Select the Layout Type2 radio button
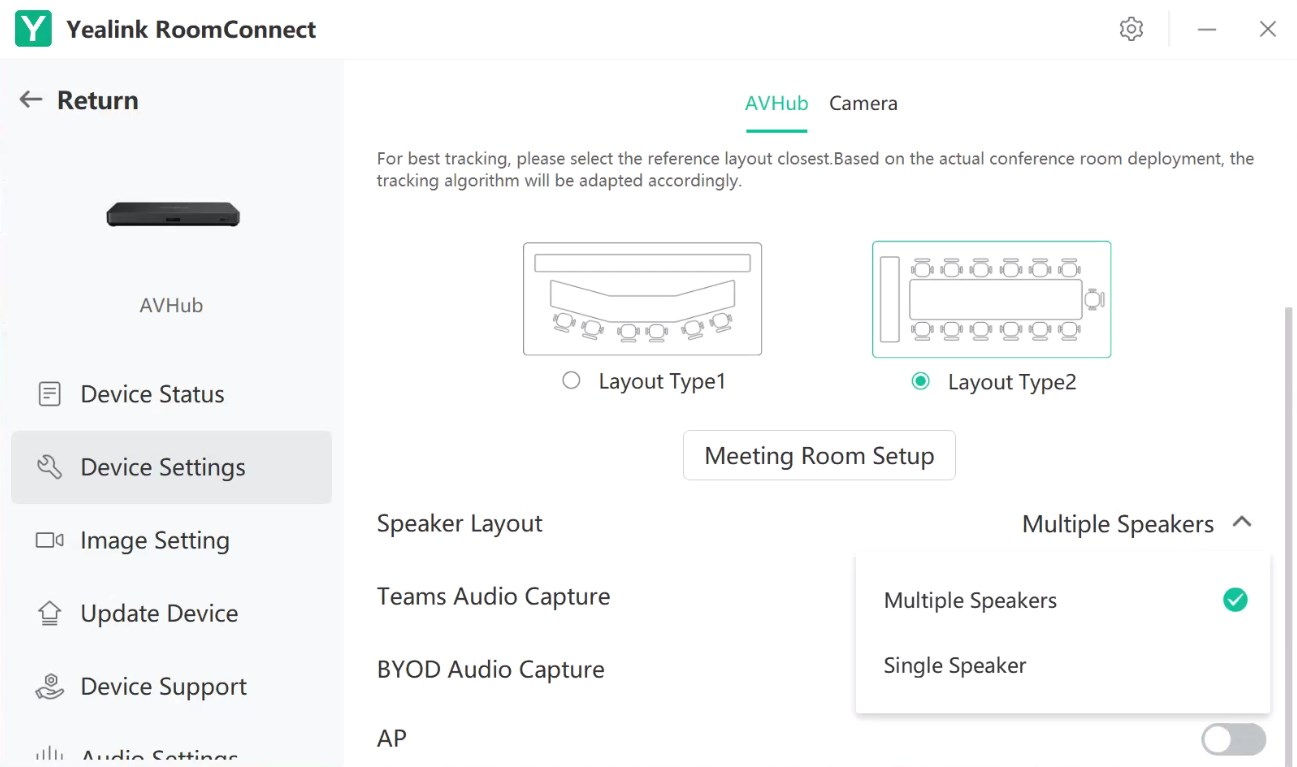The height and width of the screenshot is (767, 1297). point(920,381)
